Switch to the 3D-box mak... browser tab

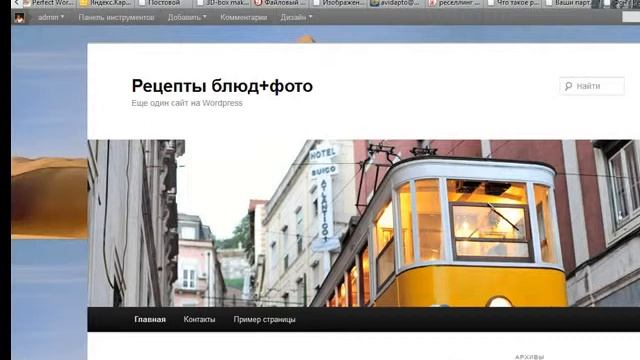click(222, 3)
